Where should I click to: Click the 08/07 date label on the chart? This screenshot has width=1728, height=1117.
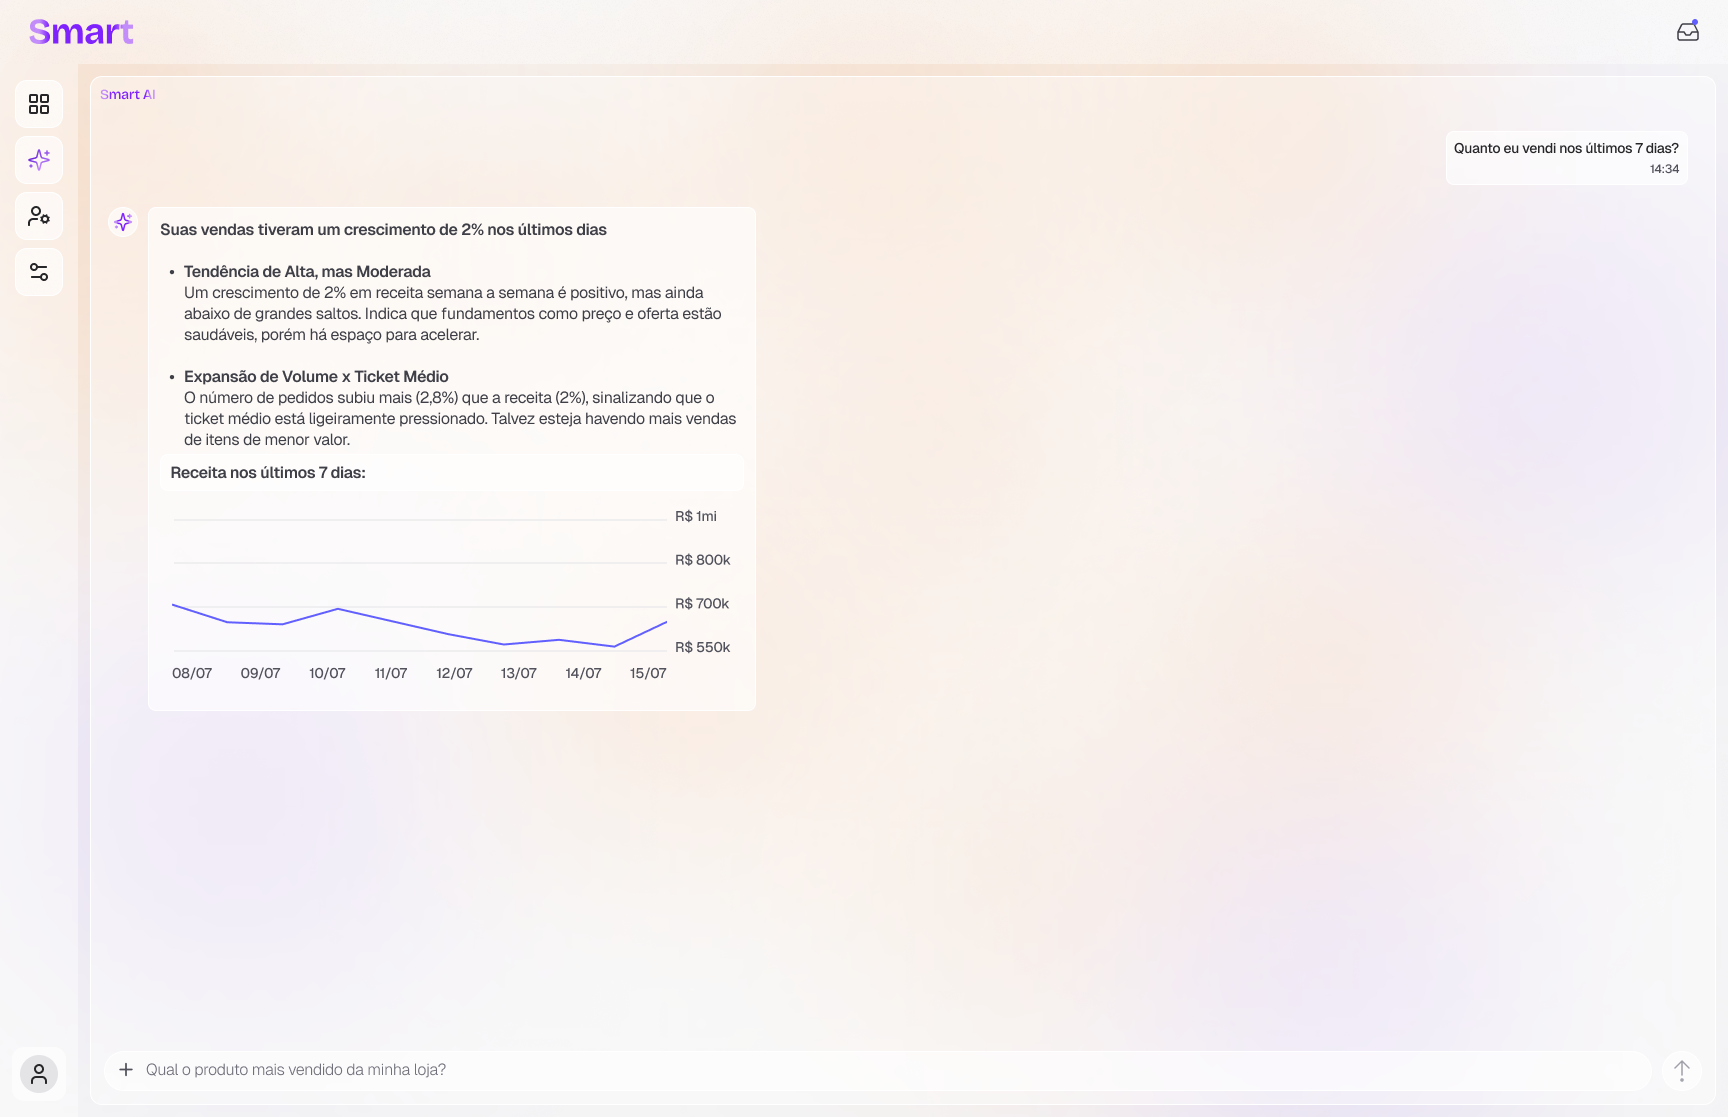point(192,674)
